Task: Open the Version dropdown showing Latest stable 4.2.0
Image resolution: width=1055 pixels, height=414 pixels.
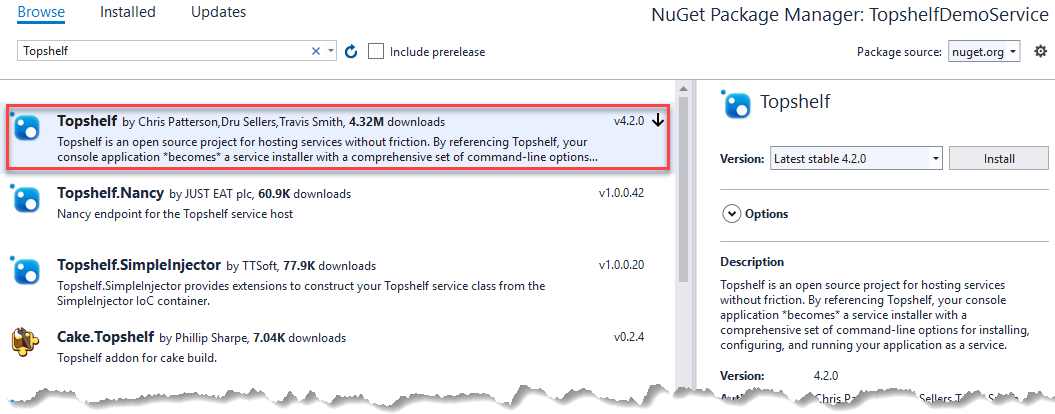Action: click(856, 159)
